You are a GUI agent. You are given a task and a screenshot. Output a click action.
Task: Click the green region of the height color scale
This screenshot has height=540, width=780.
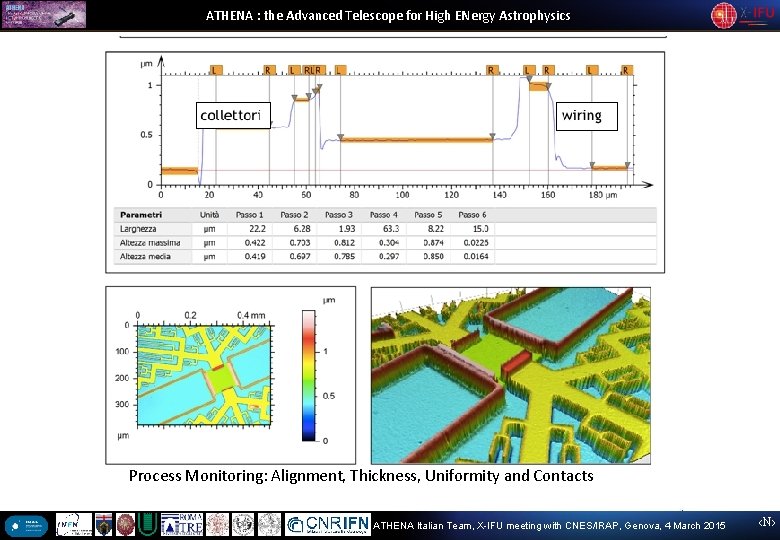tap(308, 380)
